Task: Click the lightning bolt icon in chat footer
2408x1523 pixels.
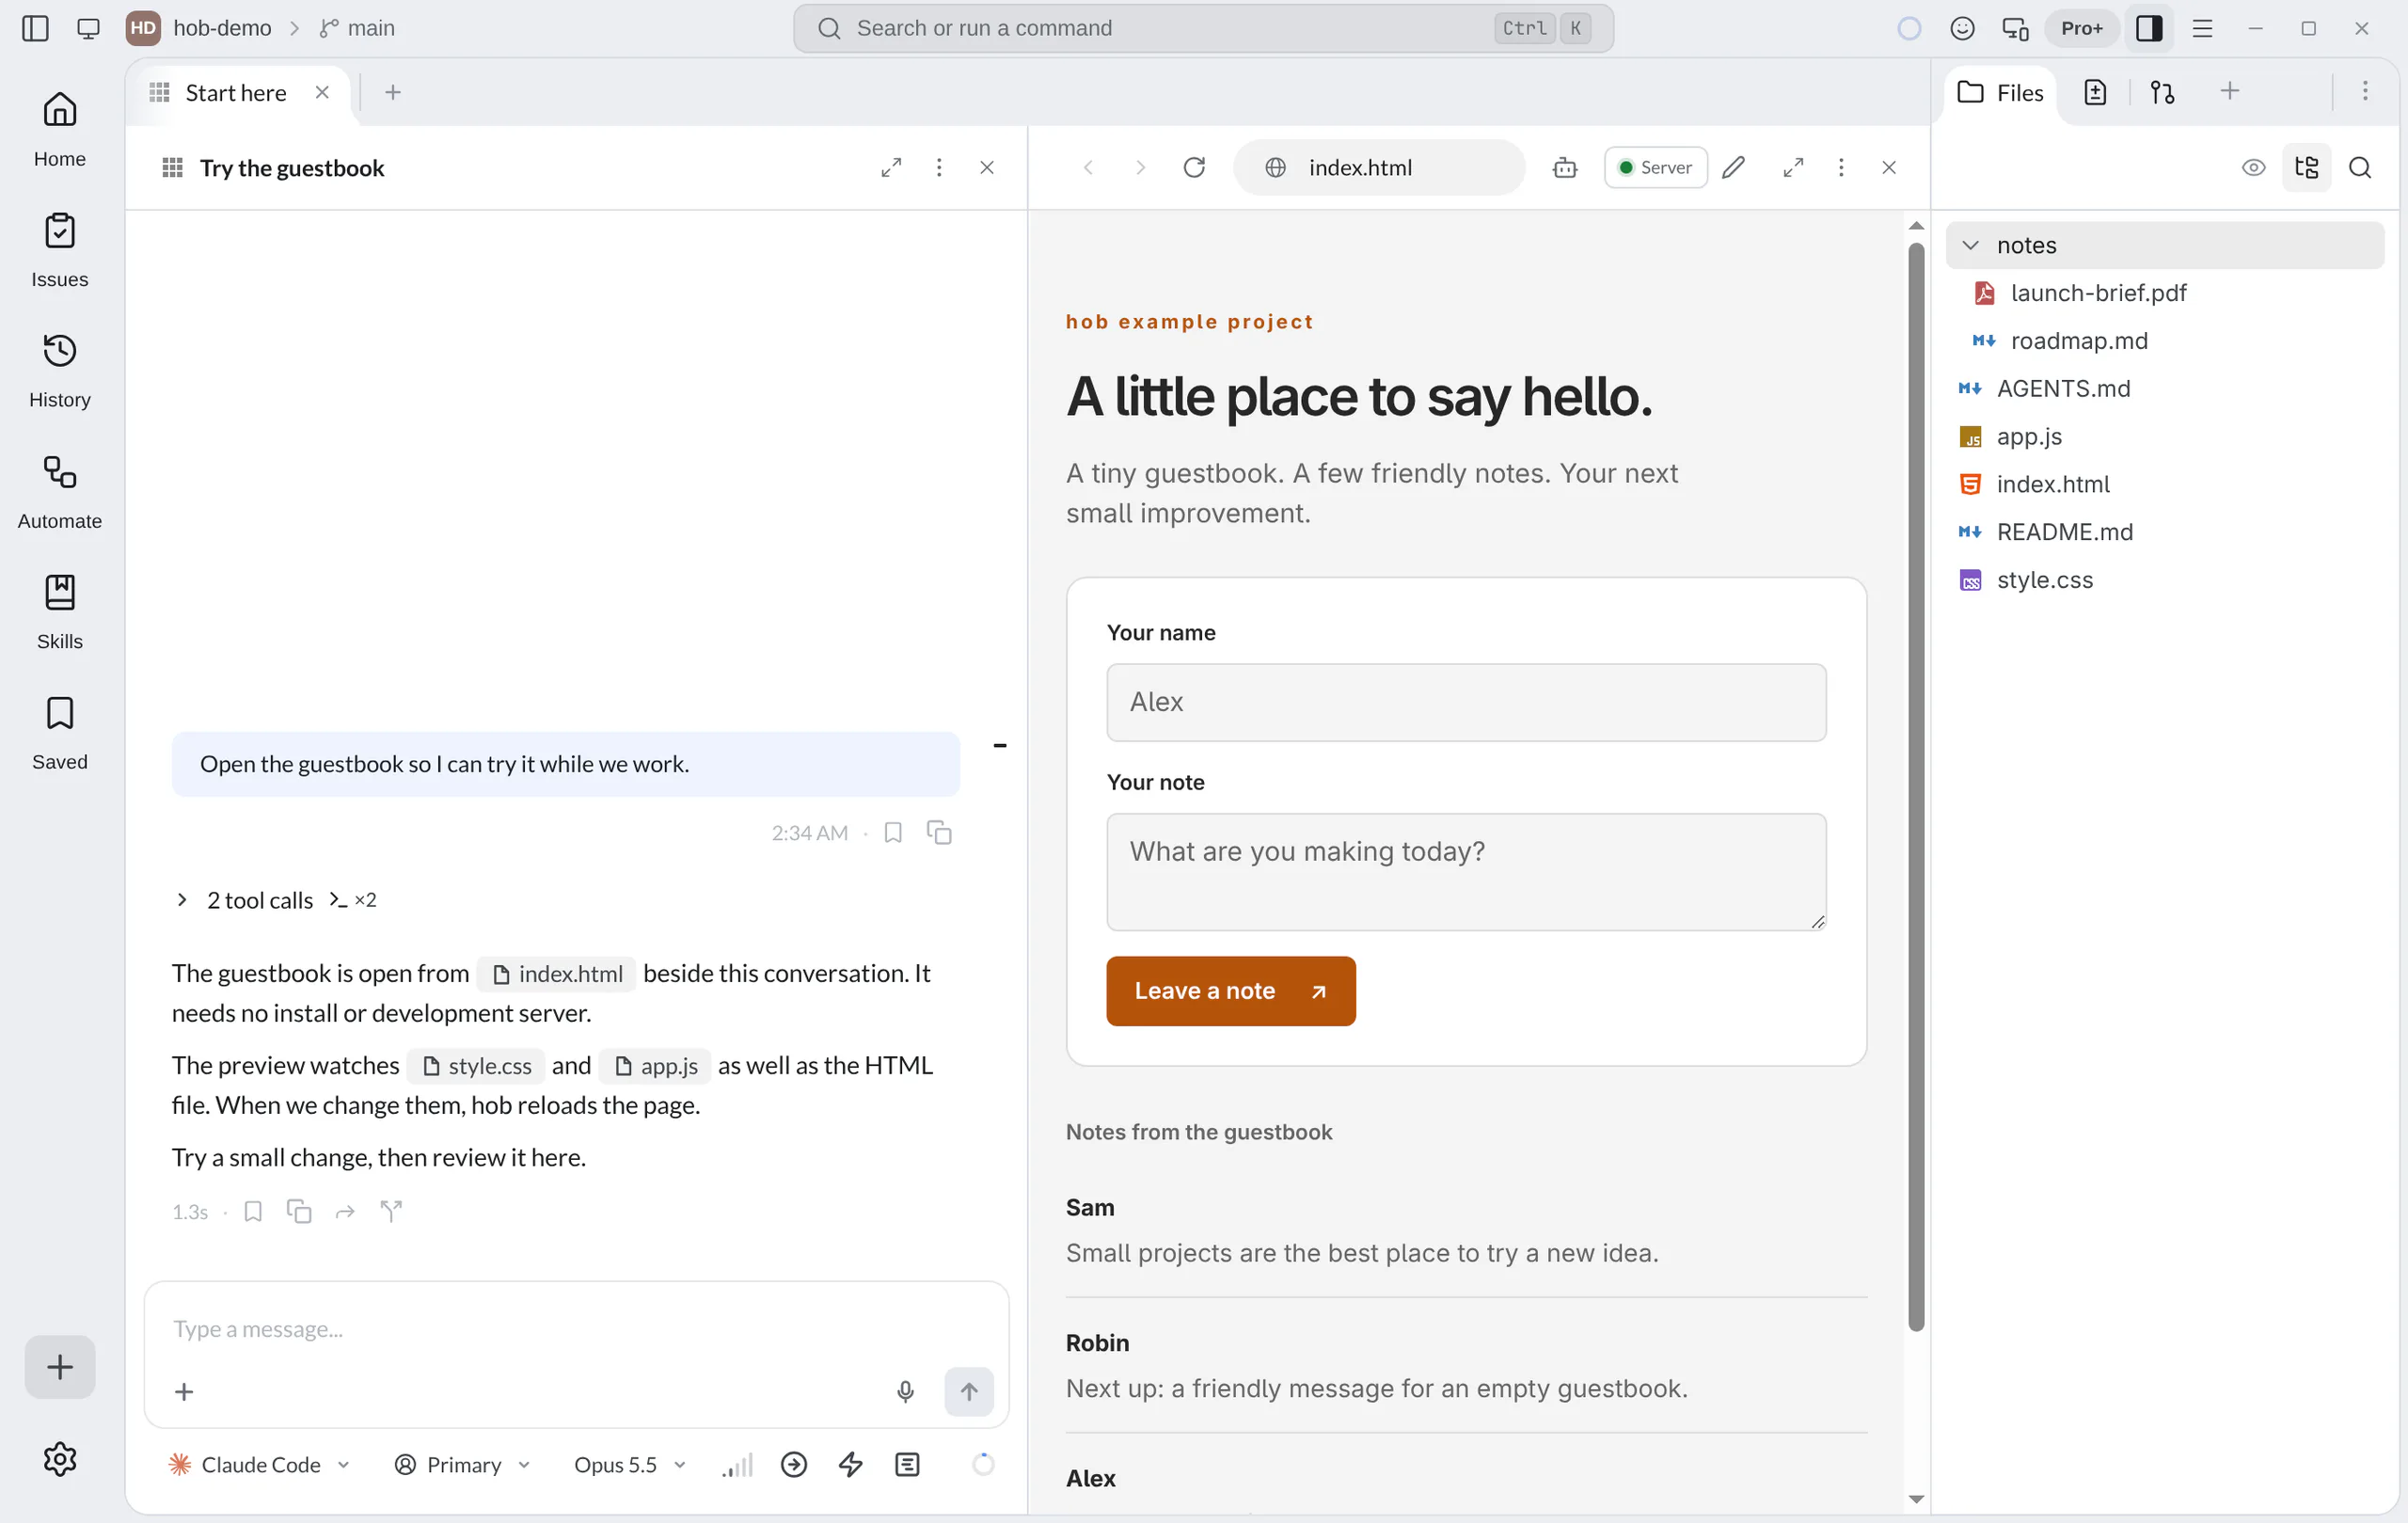Action: (851, 1464)
